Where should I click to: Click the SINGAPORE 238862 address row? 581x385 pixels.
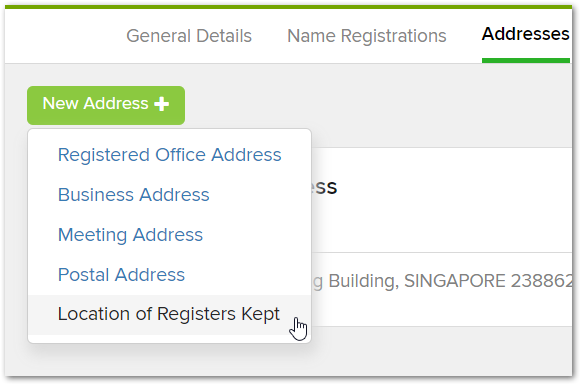click(x=442, y=289)
